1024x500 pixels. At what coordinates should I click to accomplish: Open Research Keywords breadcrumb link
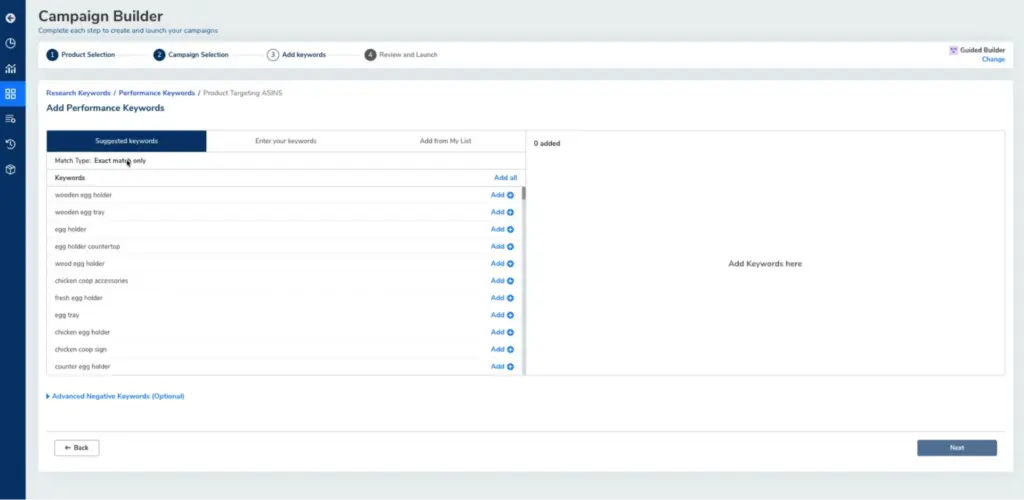click(78, 93)
